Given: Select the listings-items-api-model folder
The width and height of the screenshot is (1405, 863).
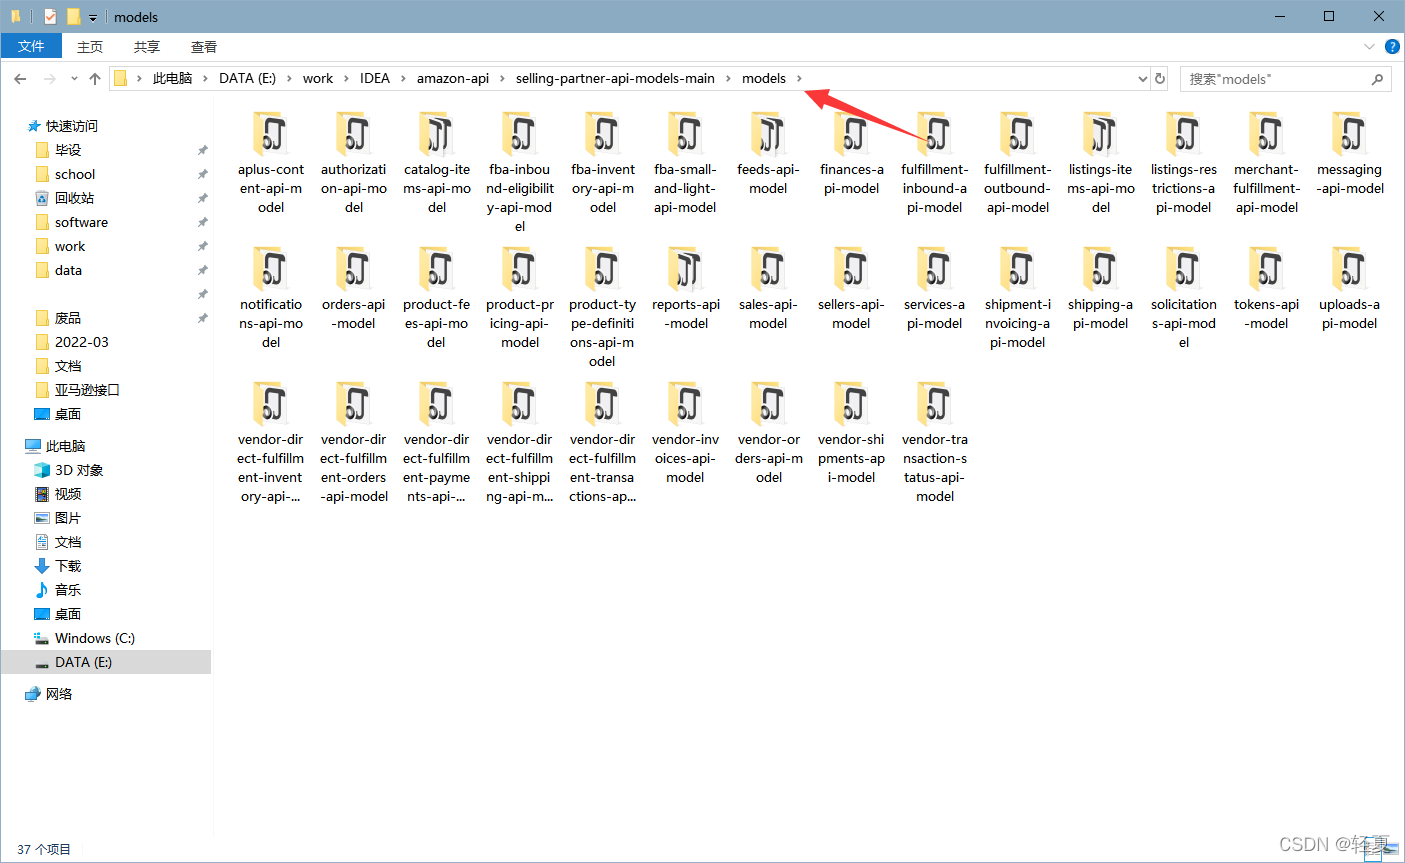Looking at the screenshot, I should [x=1101, y=162].
